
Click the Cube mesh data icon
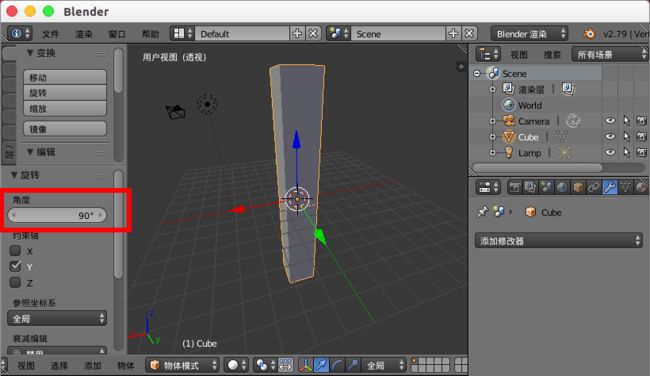562,137
